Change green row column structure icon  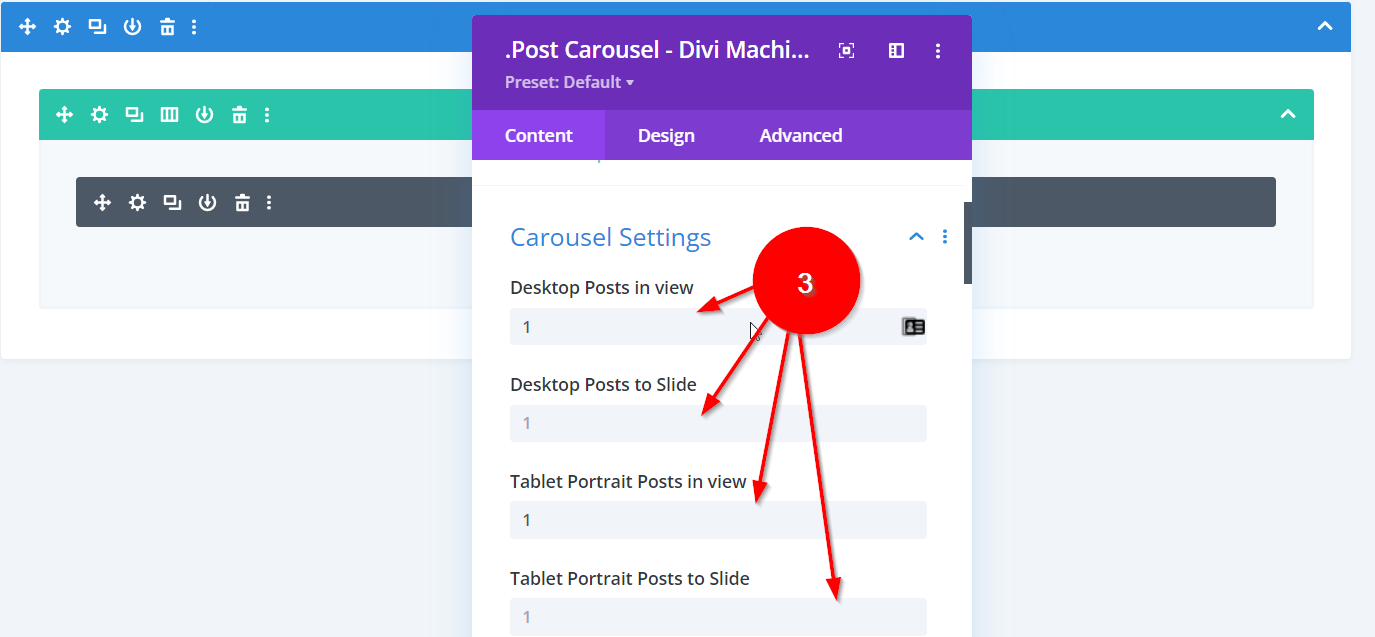169,115
